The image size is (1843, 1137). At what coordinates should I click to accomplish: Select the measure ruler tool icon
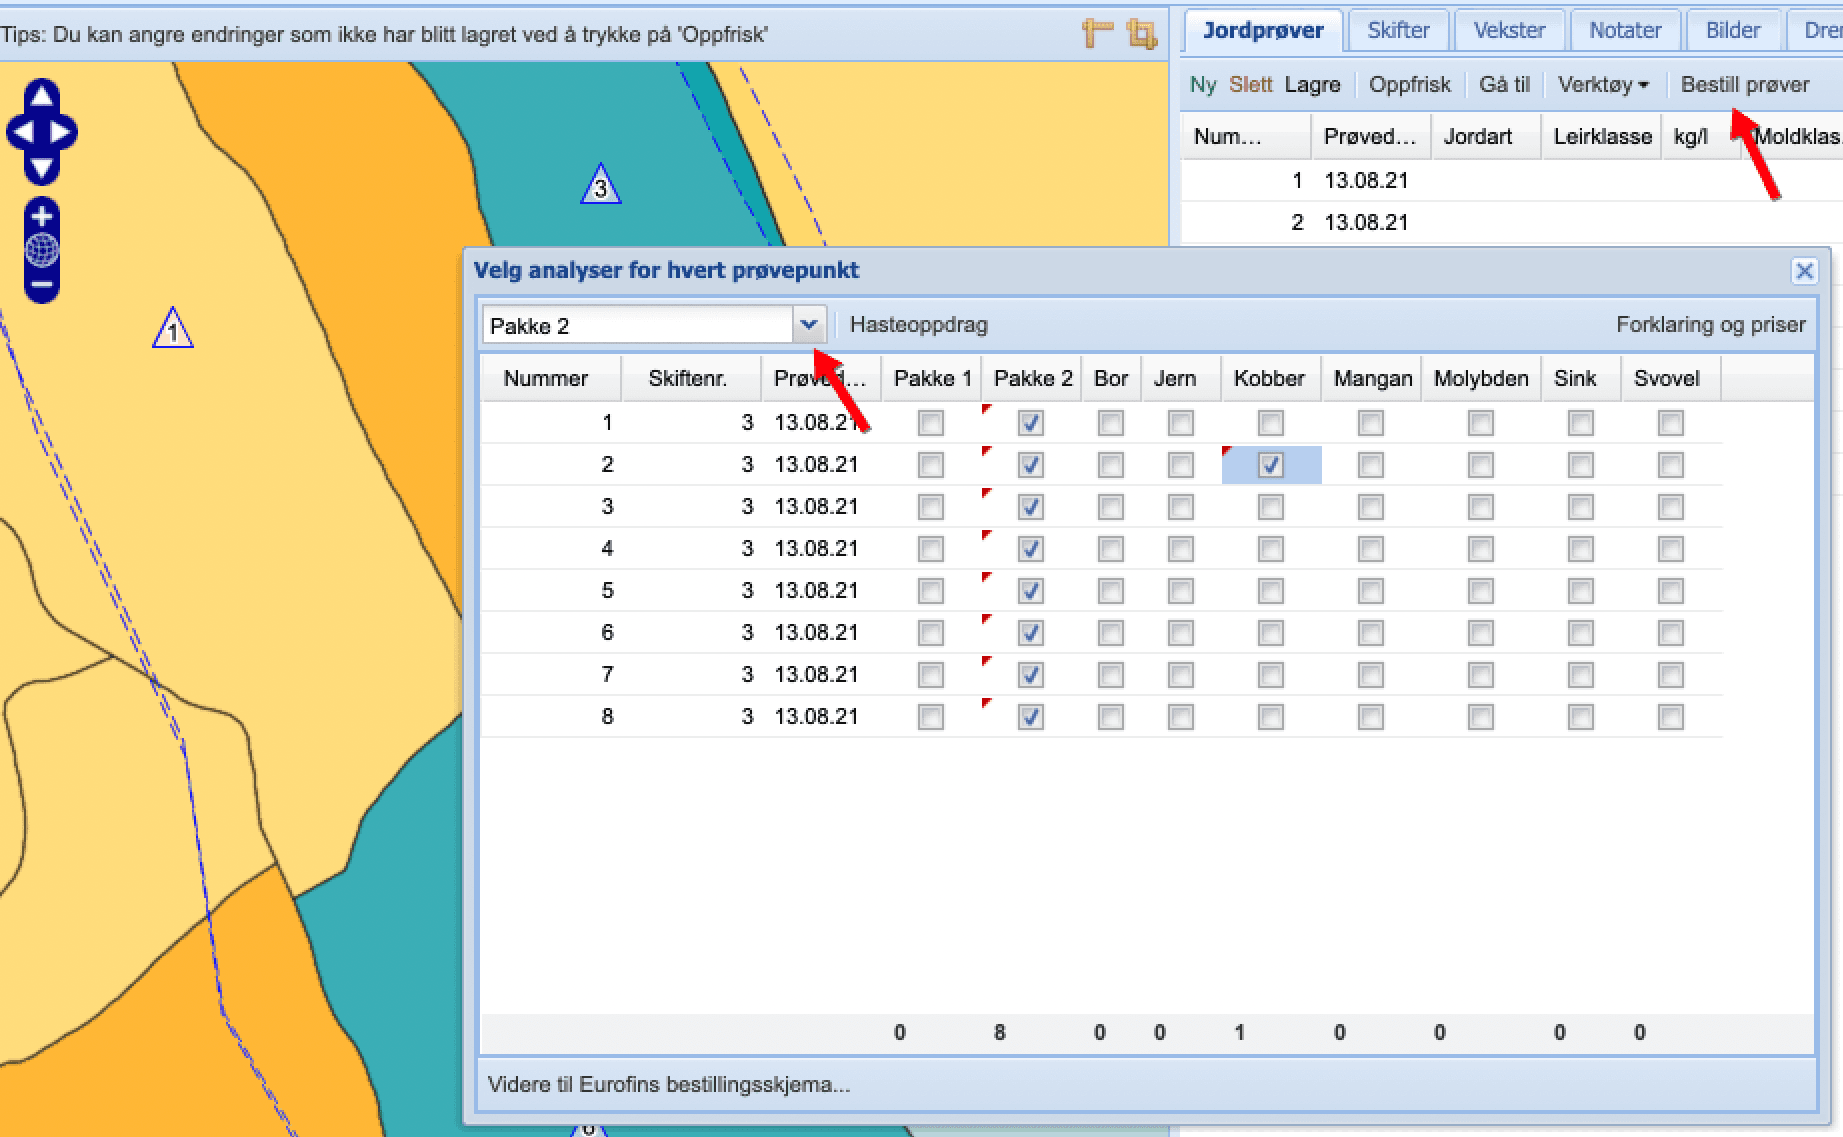1098,34
